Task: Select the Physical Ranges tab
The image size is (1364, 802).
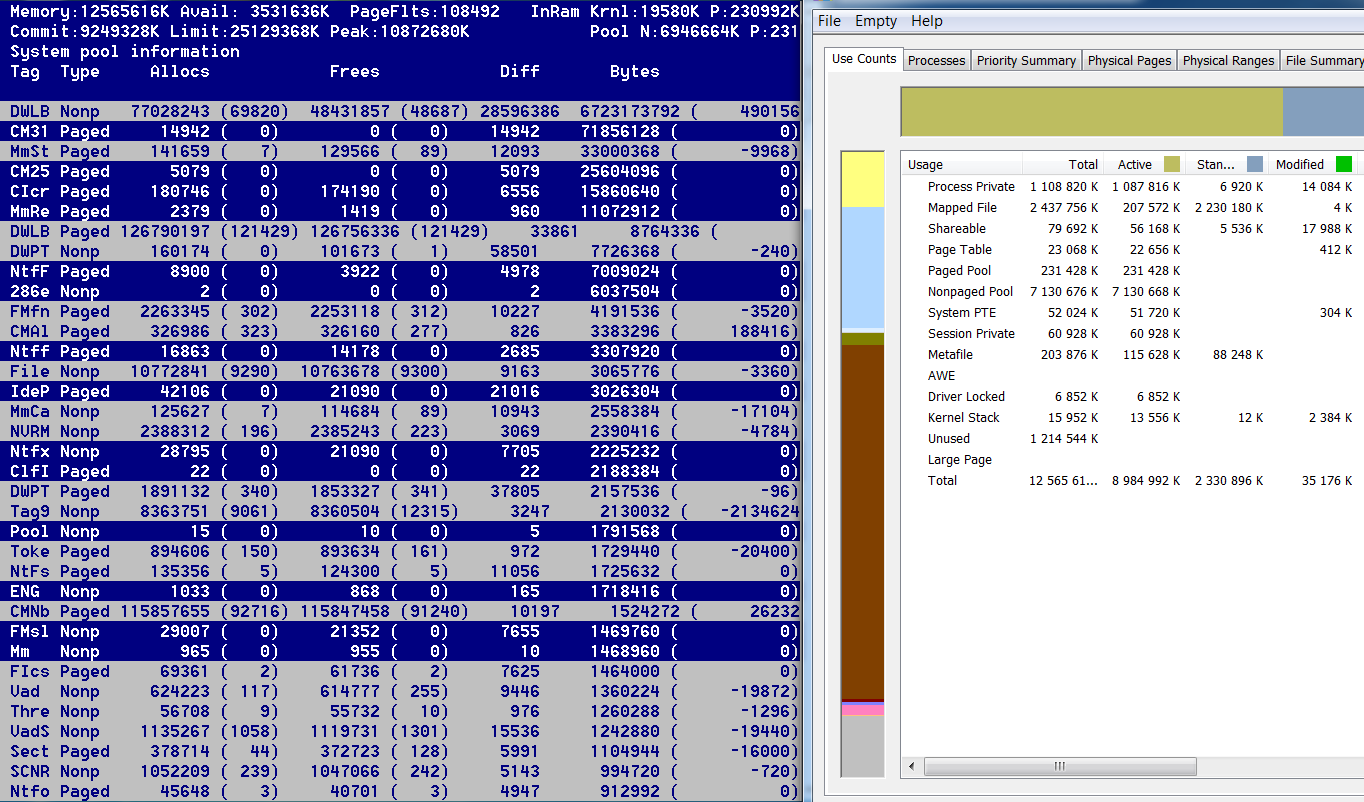Action: 1228,60
